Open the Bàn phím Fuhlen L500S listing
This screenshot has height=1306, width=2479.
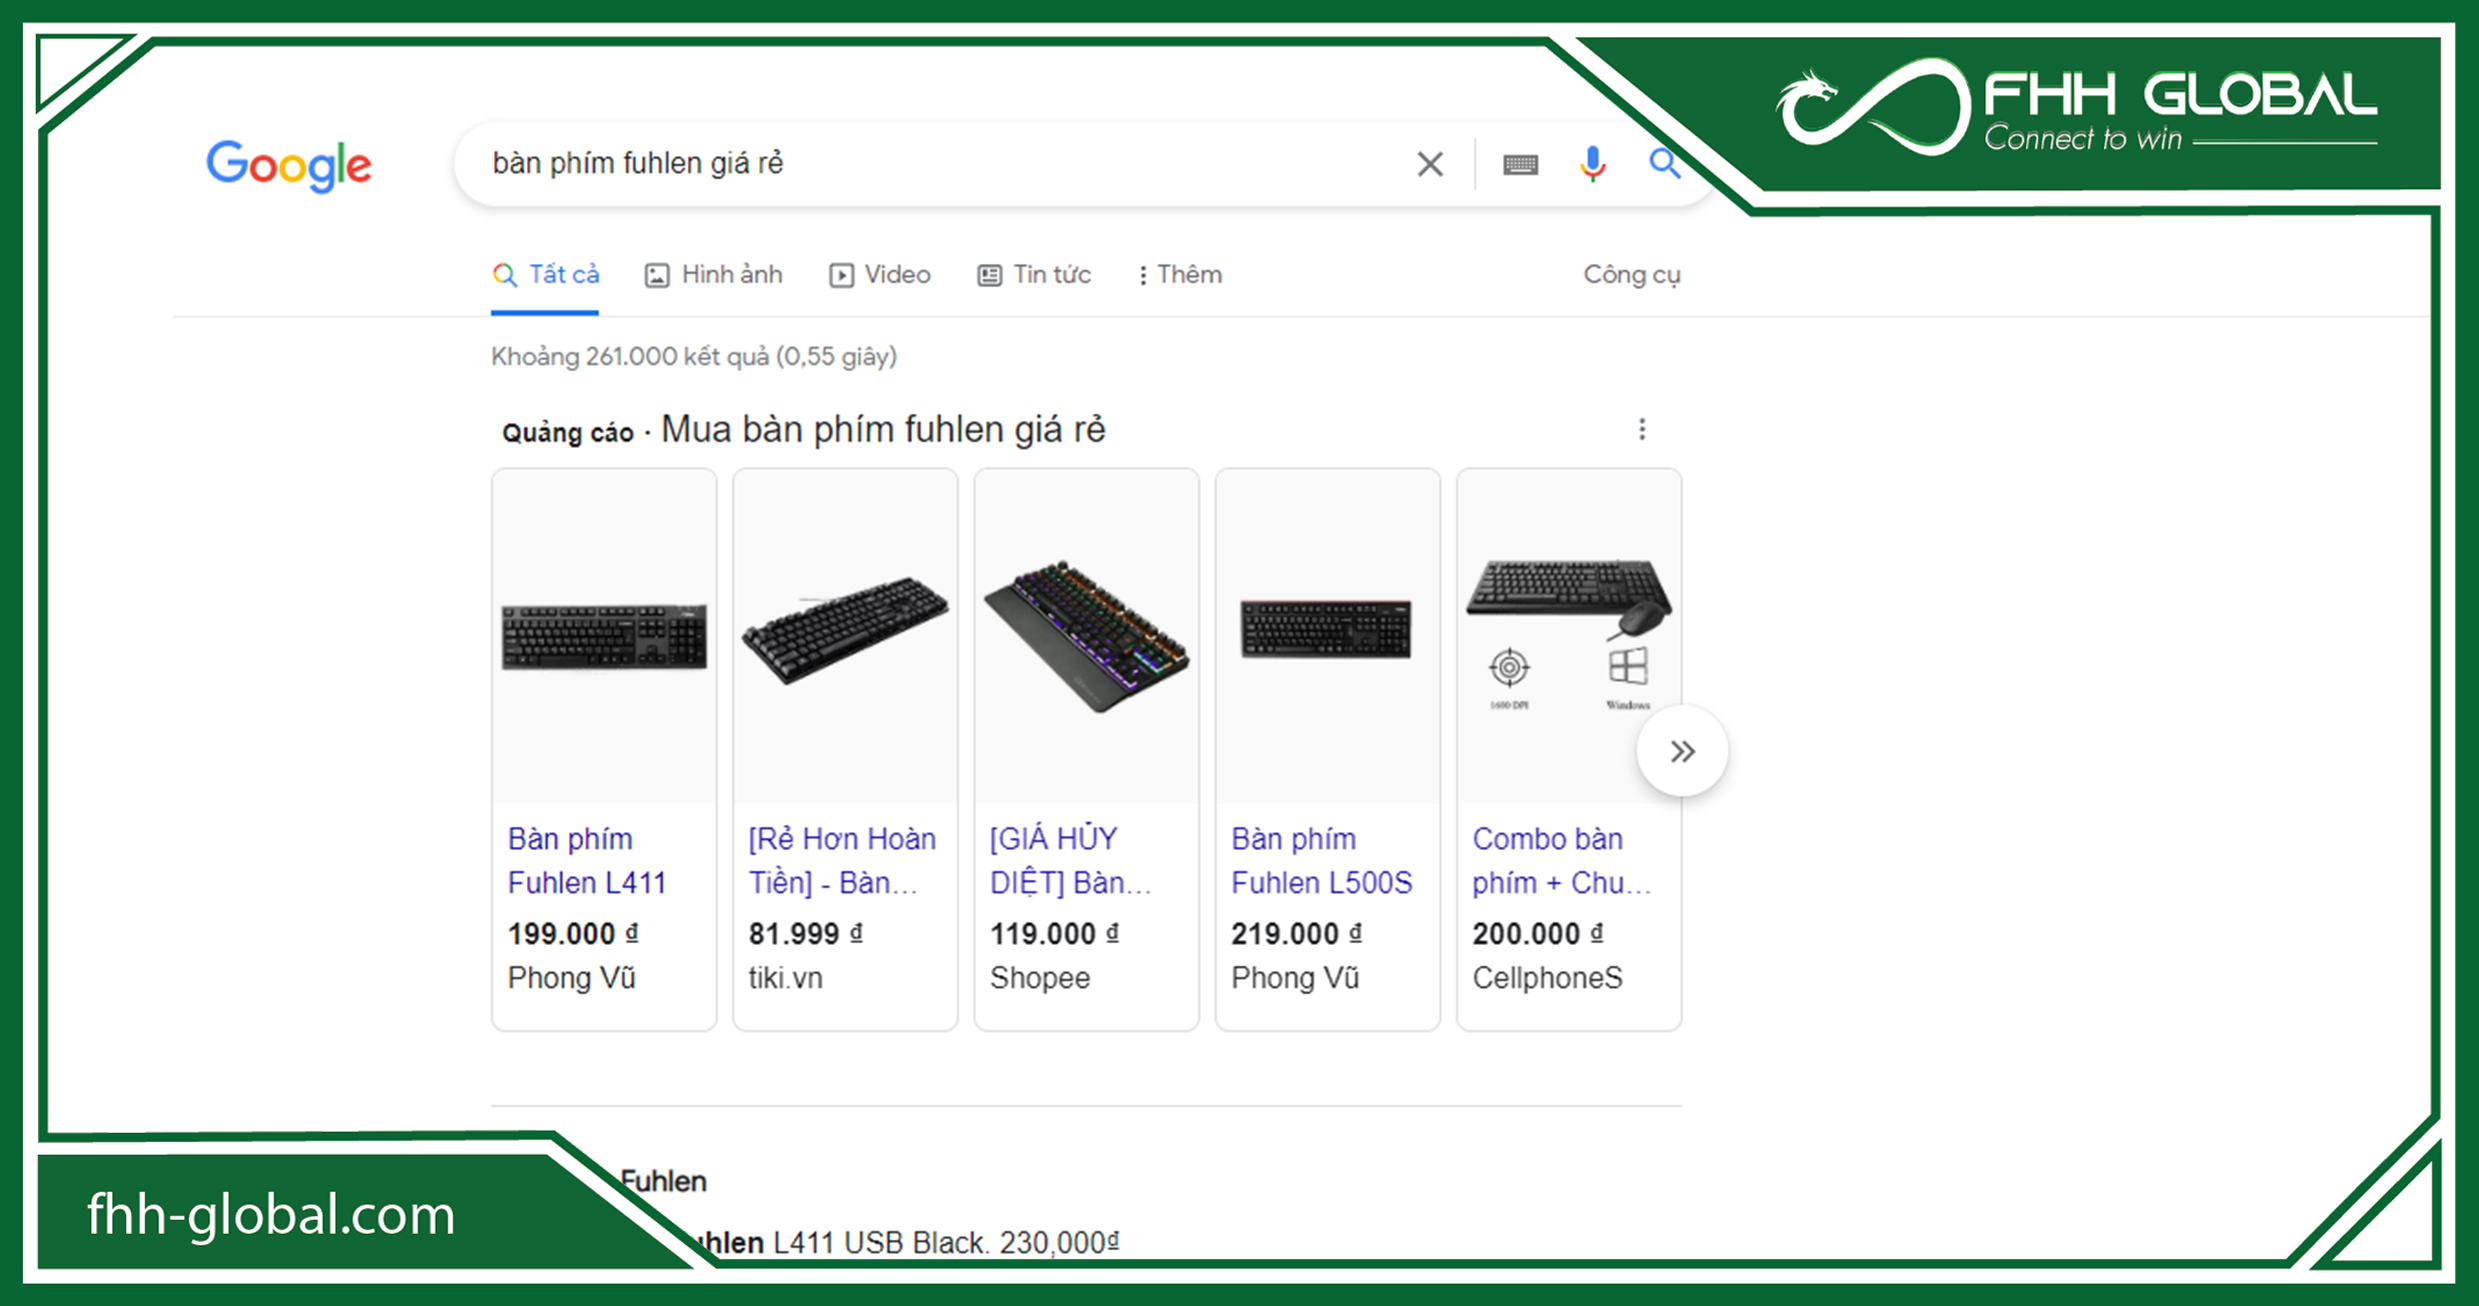pyautogui.click(x=1322, y=860)
